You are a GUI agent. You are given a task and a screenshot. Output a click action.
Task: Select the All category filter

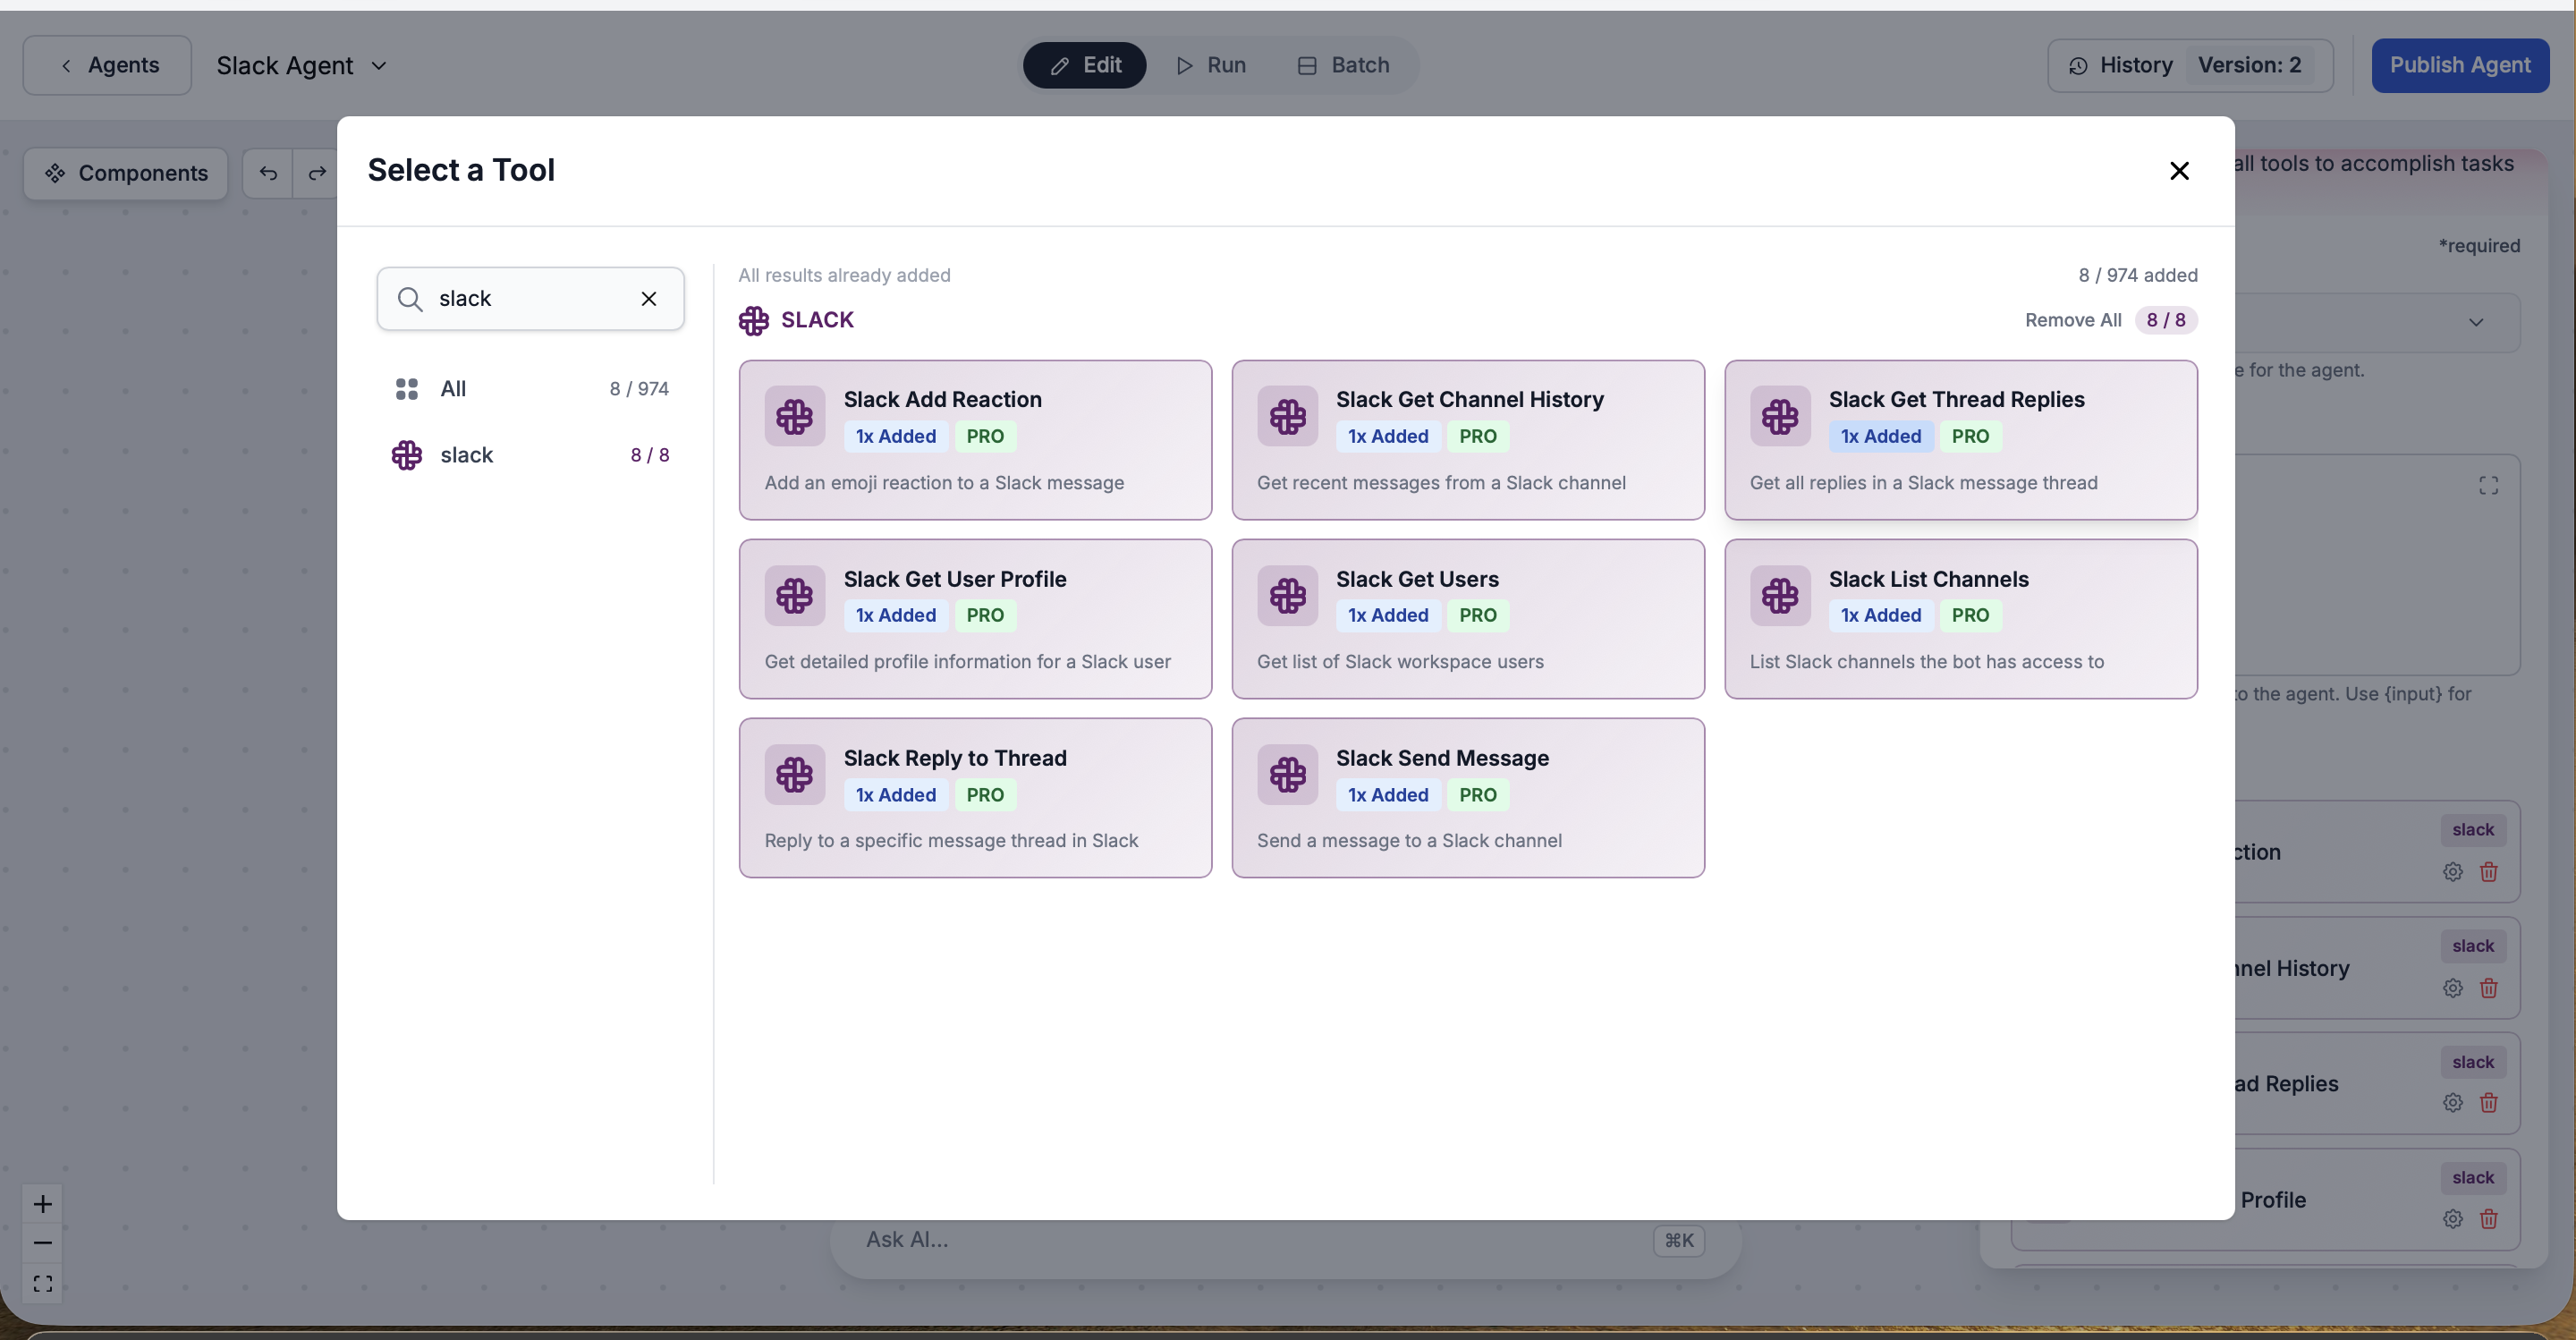tap(531, 389)
